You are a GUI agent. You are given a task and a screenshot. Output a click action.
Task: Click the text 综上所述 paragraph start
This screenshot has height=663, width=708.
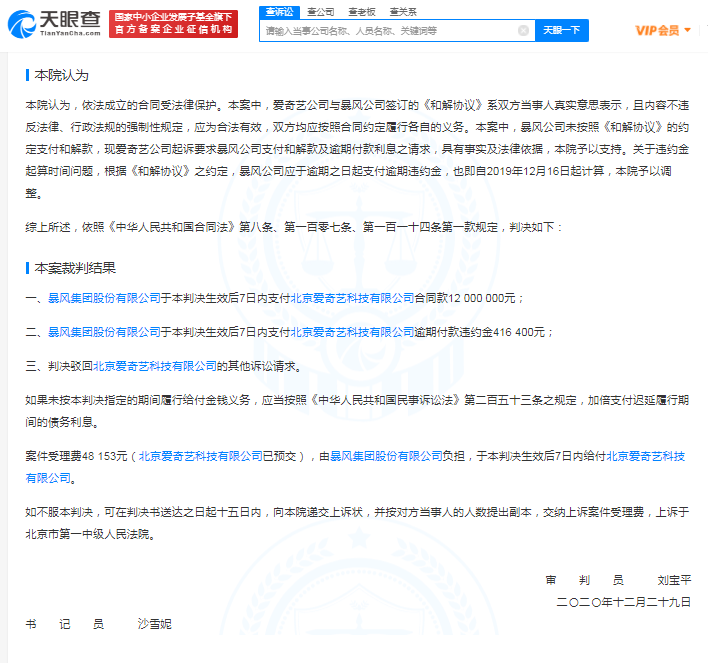[x=48, y=227]
